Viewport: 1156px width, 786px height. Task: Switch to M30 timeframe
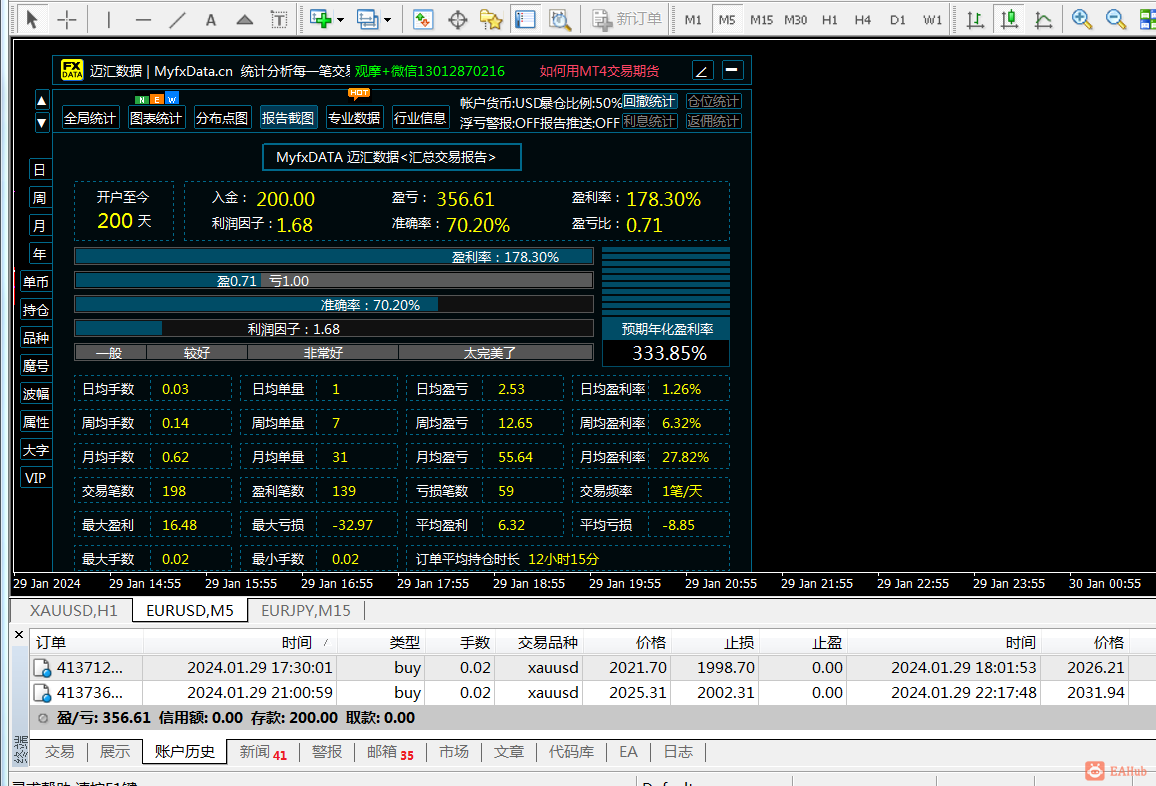[795, 20]
